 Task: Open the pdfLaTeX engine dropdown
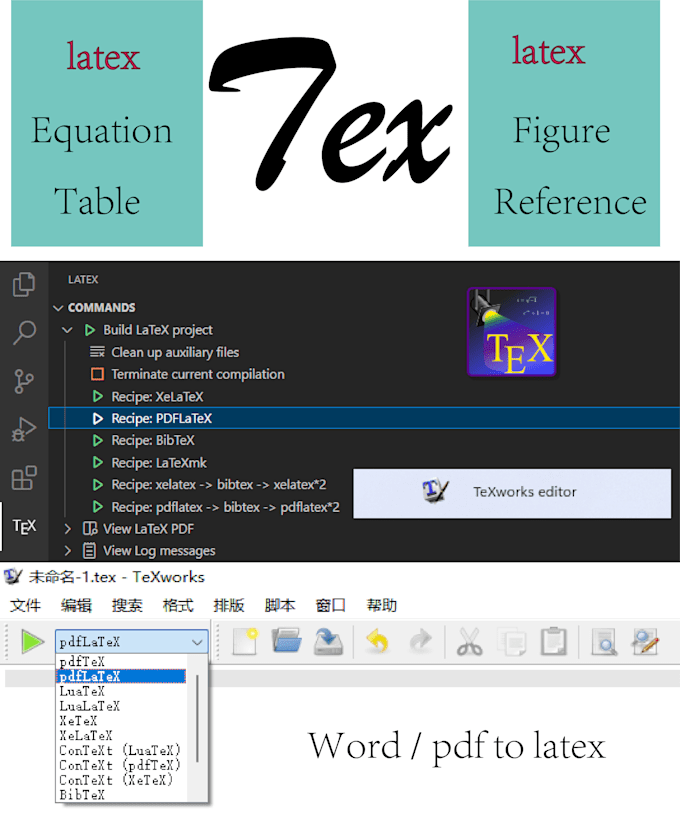click(x=132, y=642)
